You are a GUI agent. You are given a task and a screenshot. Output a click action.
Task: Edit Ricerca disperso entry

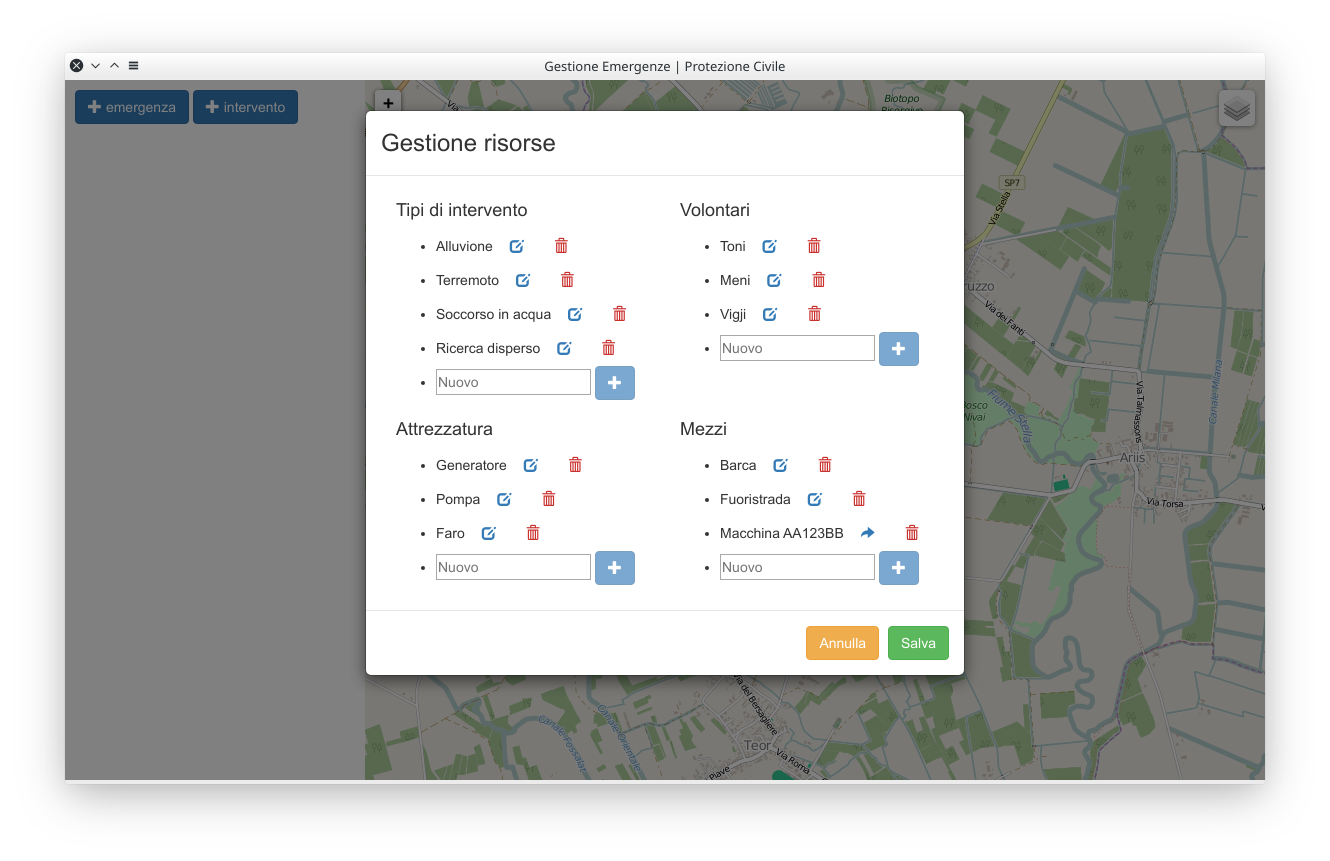pos(564,348)
